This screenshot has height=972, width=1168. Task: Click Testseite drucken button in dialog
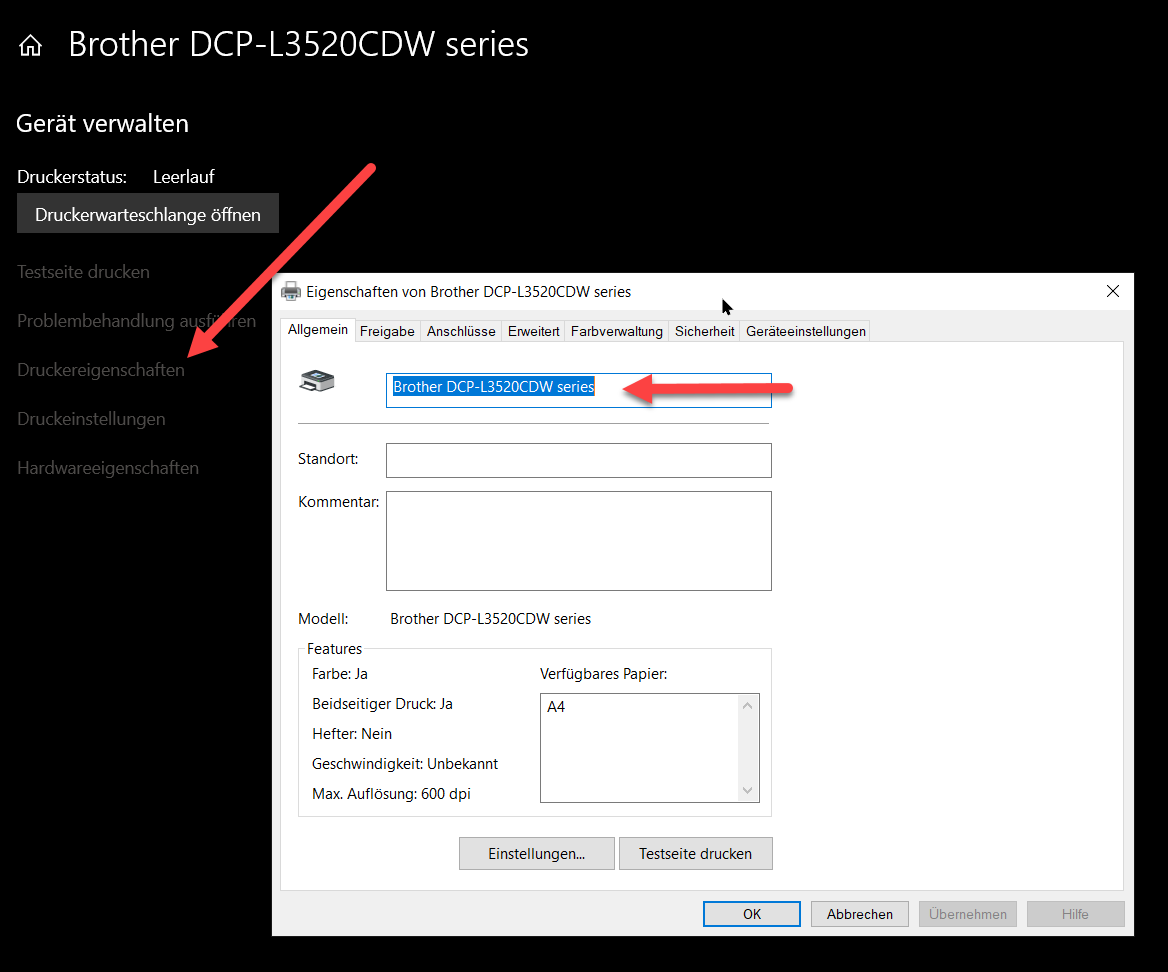click(696, 854)
